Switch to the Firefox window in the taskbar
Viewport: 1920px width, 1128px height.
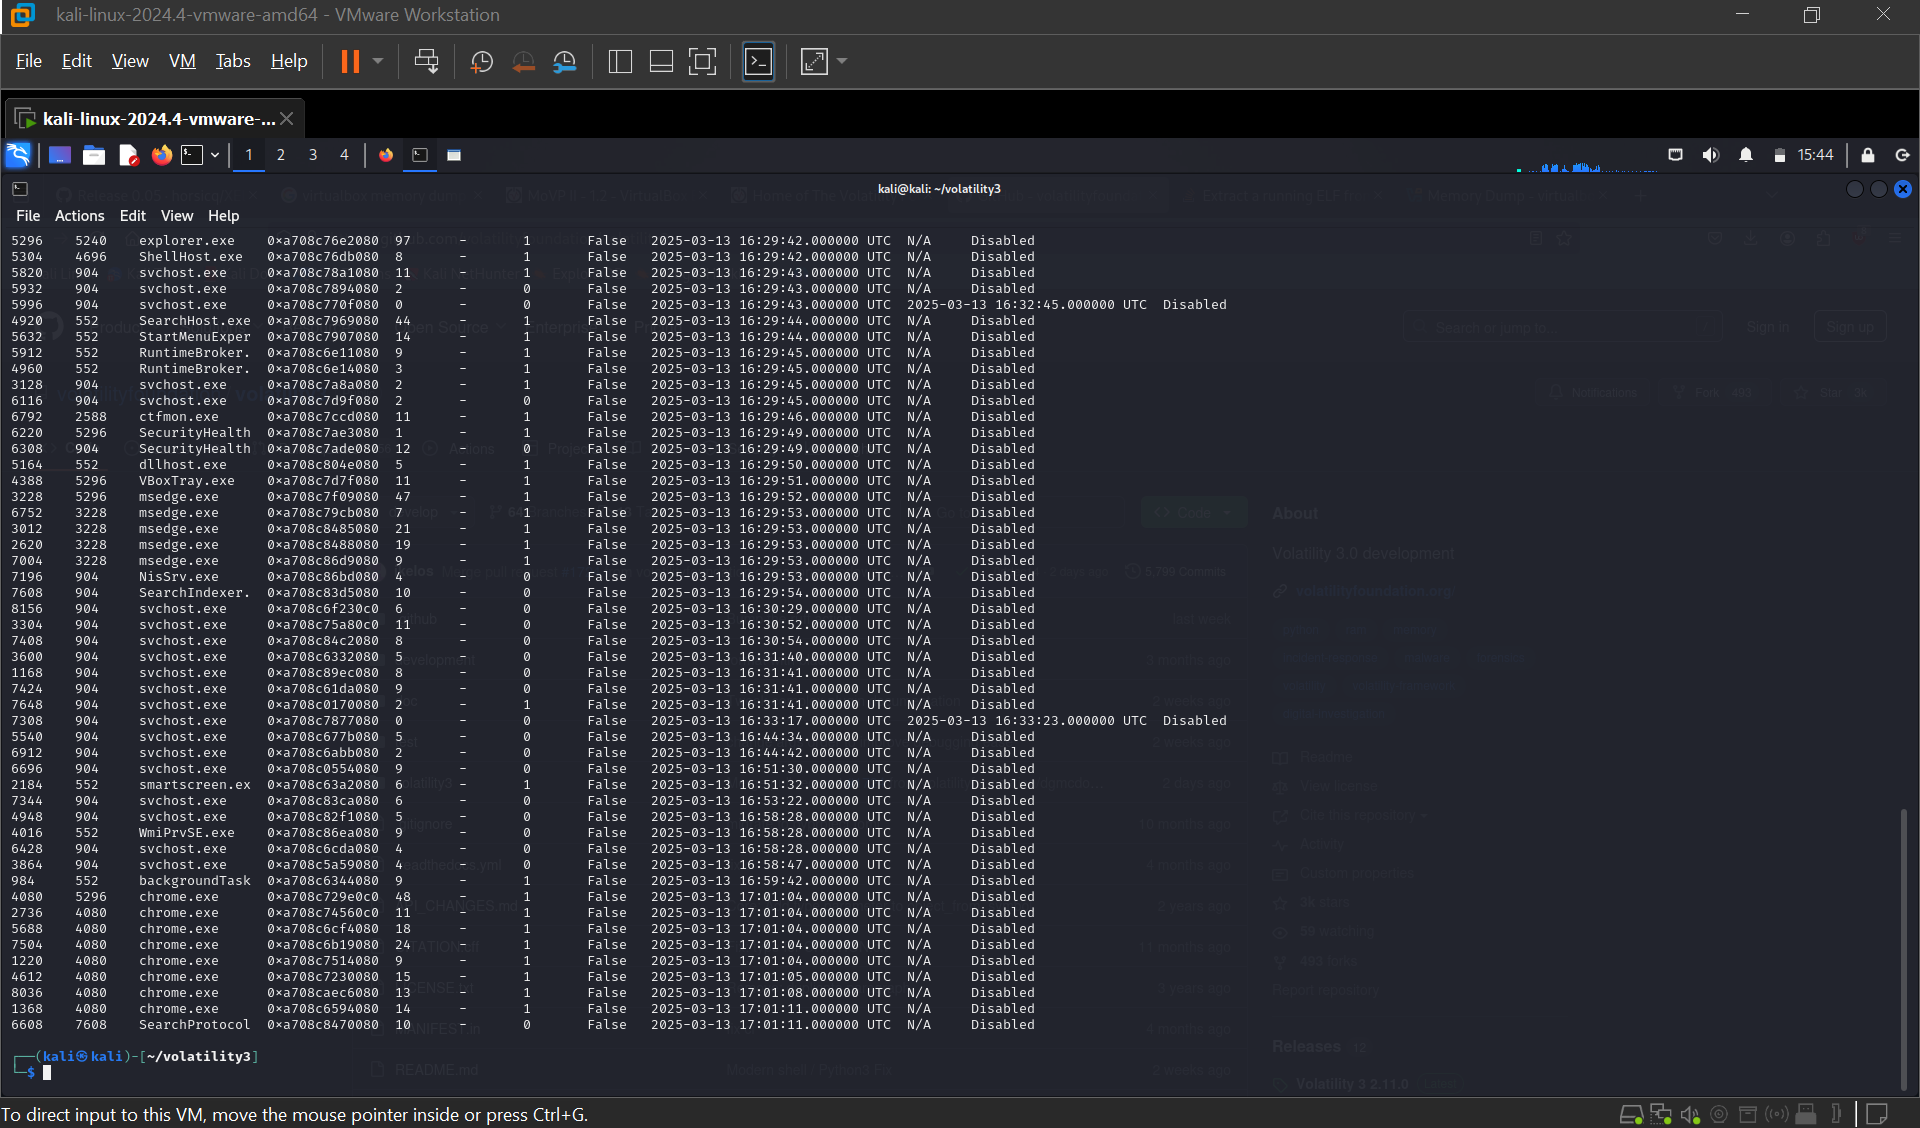pyautogui.click(x=386, y=155)
